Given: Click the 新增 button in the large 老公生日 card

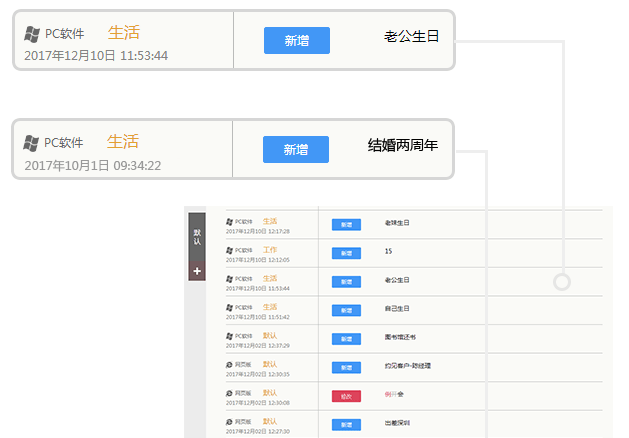Looking at the screenshot, I should pos(297,41).
